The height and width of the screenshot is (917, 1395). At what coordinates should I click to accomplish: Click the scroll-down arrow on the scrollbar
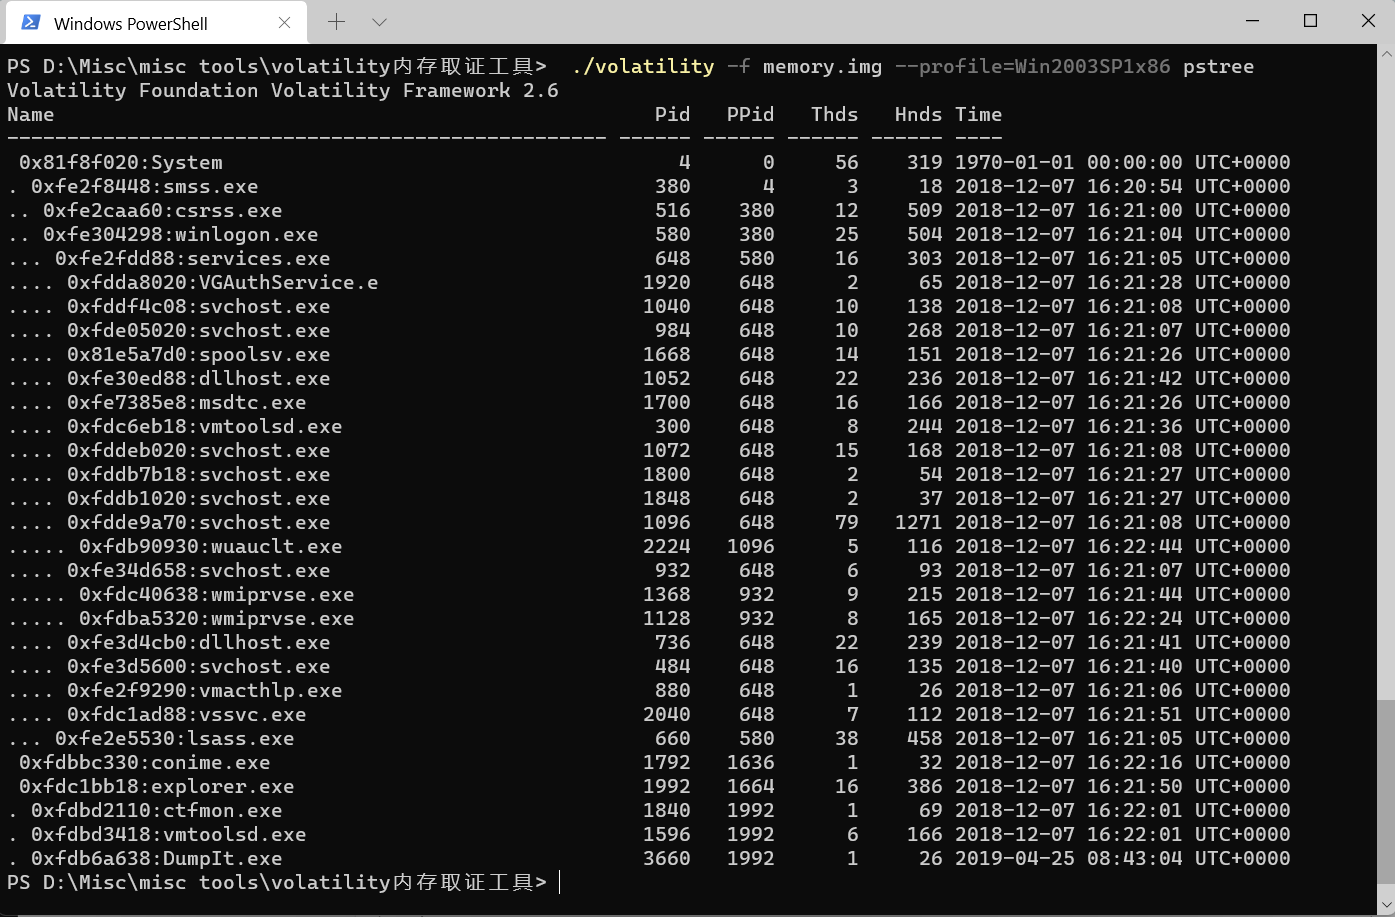(x=1388, y=905)
